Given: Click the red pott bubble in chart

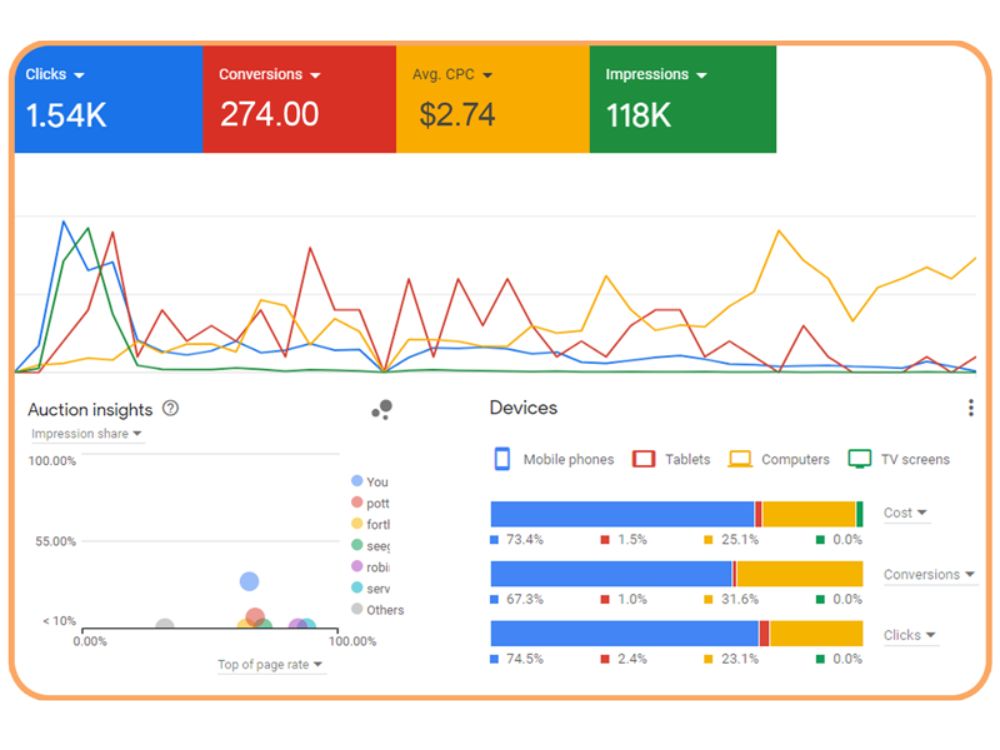Looking at the screenshot, I should click(255, 616).
